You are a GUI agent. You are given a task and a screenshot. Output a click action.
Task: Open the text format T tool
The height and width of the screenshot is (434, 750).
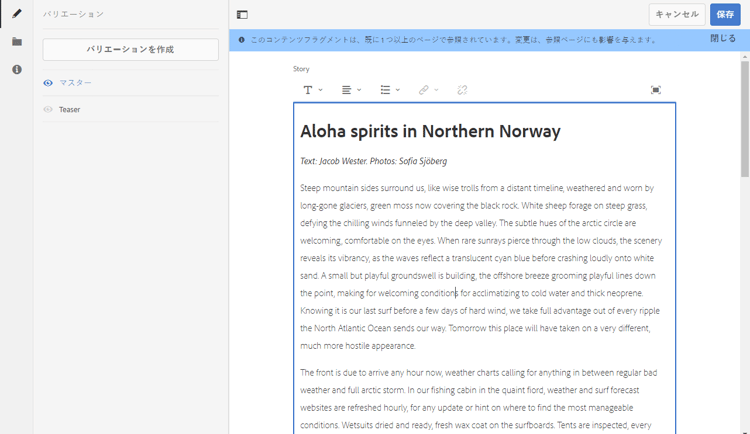tap(308, 90)
